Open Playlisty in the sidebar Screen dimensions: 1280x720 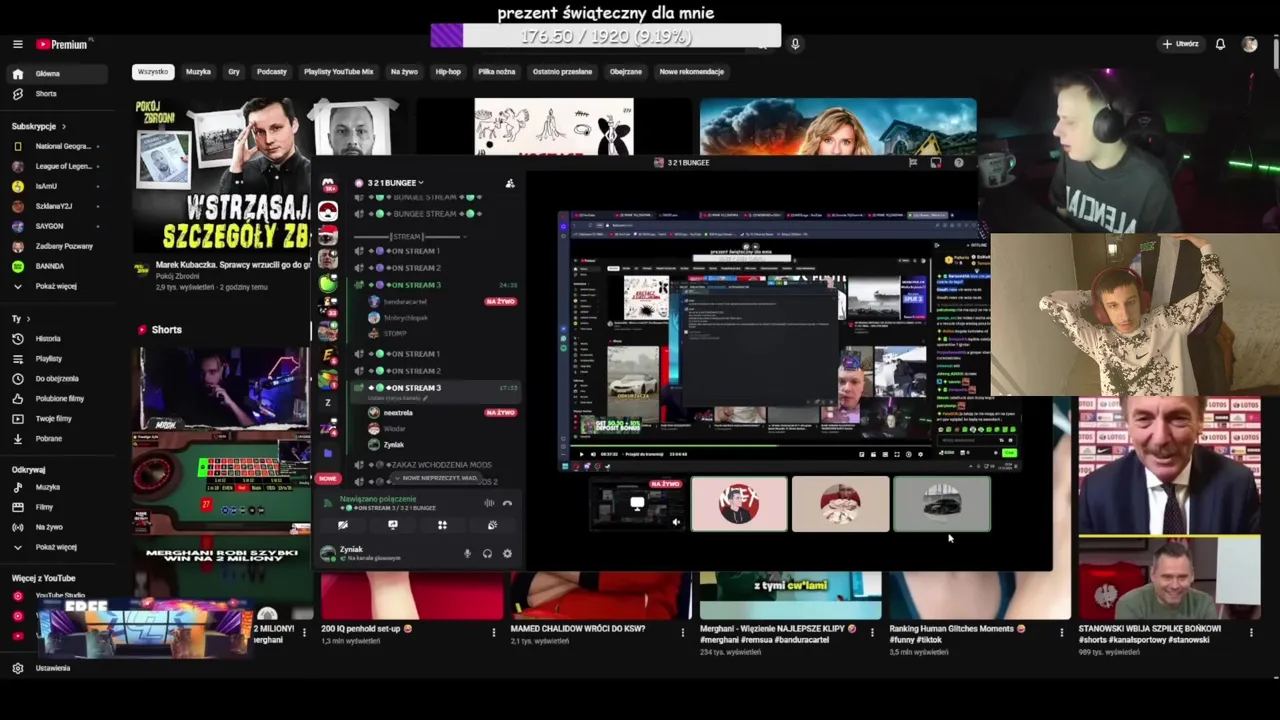click(x=55, y=359)
